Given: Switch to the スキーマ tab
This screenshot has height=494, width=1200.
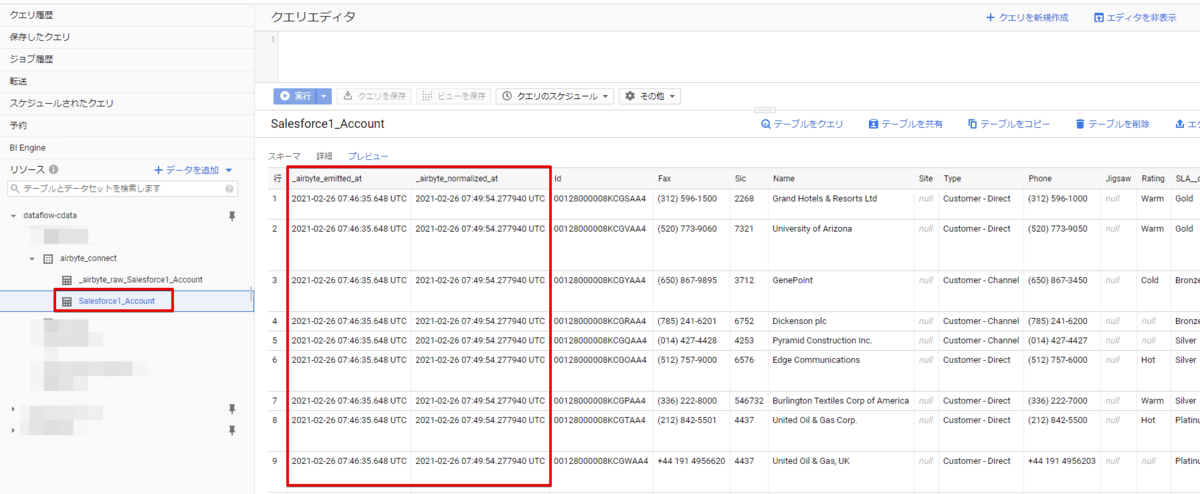Looking at the screenshot, I should (284, 157).
